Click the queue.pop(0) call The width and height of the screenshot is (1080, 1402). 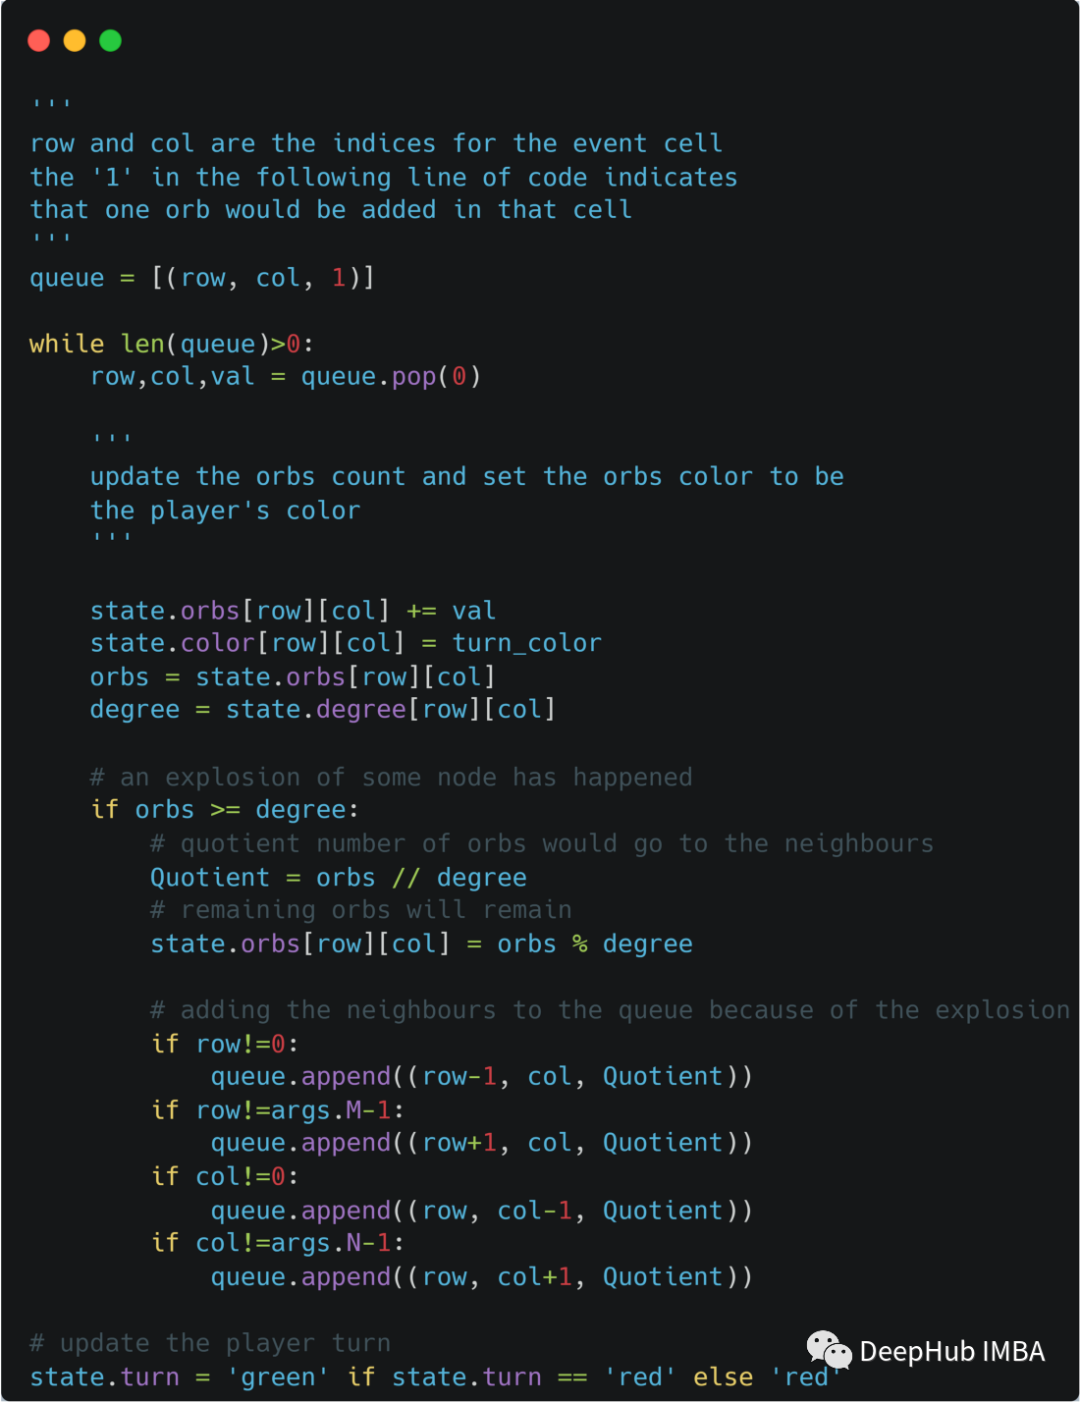click(x=391, y=377)
